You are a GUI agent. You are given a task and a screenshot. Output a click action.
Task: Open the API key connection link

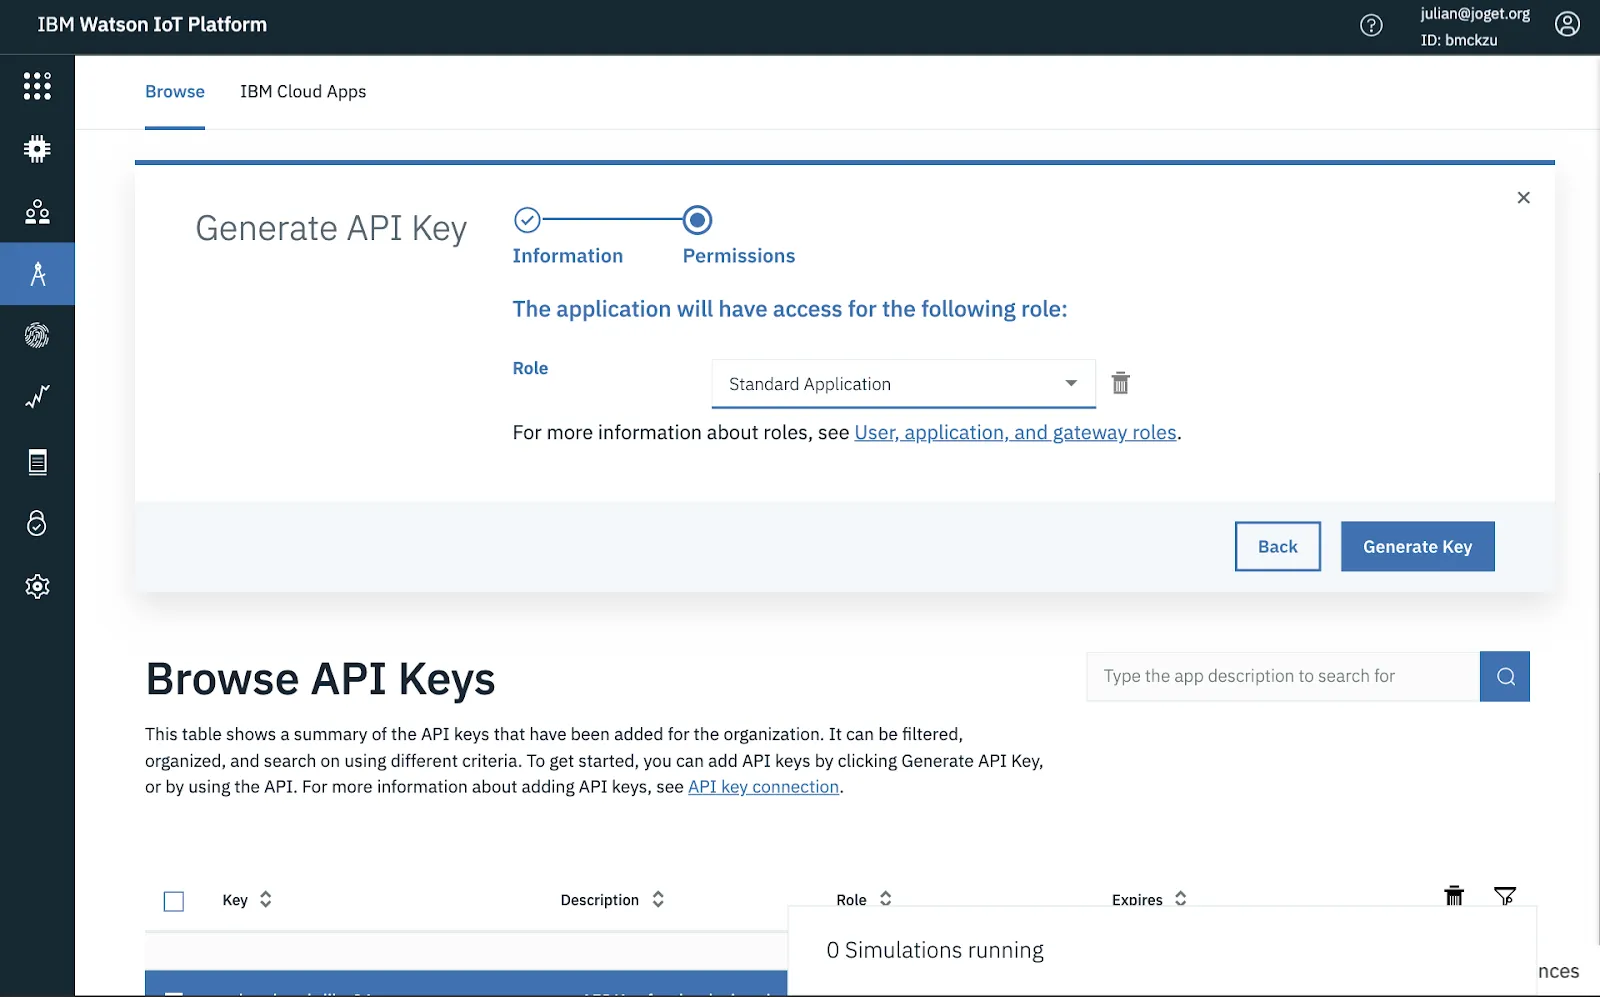(763, 787)
